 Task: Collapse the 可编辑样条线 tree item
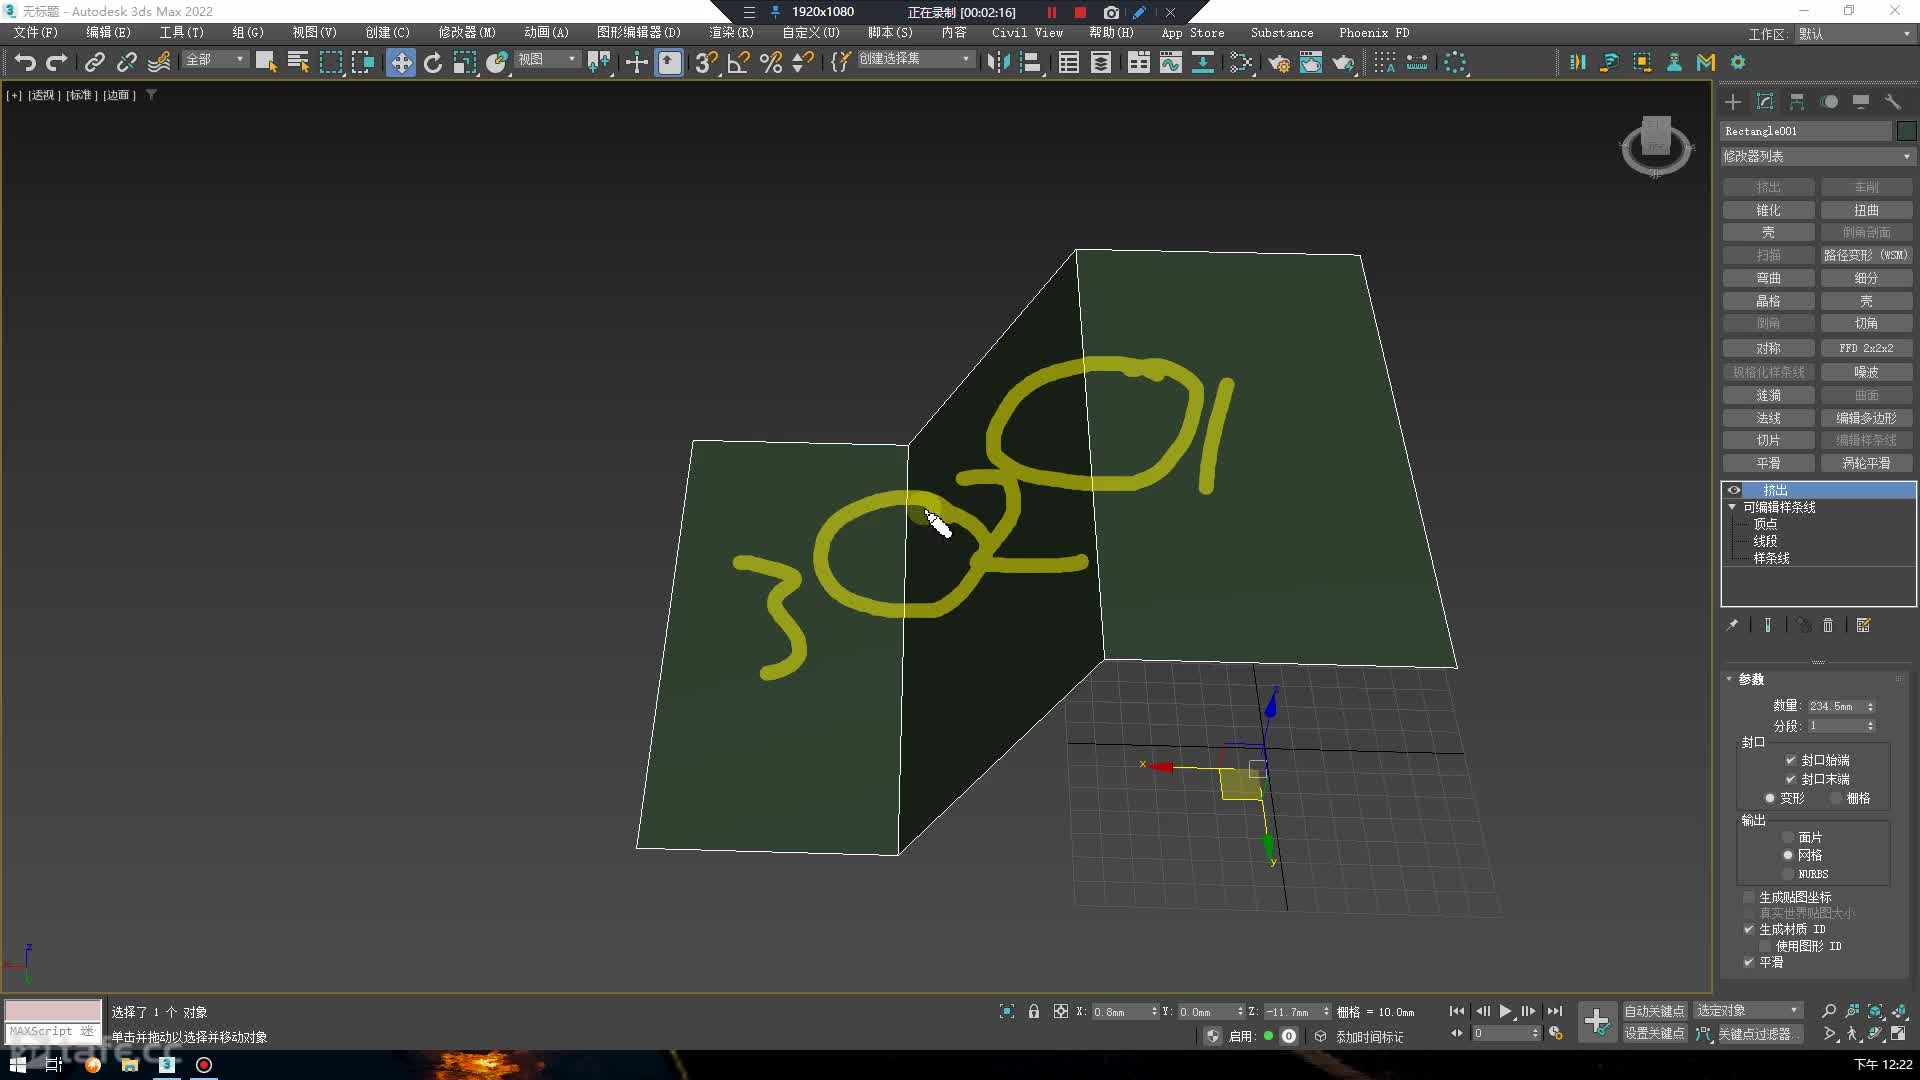click(x=1733, y=507)
